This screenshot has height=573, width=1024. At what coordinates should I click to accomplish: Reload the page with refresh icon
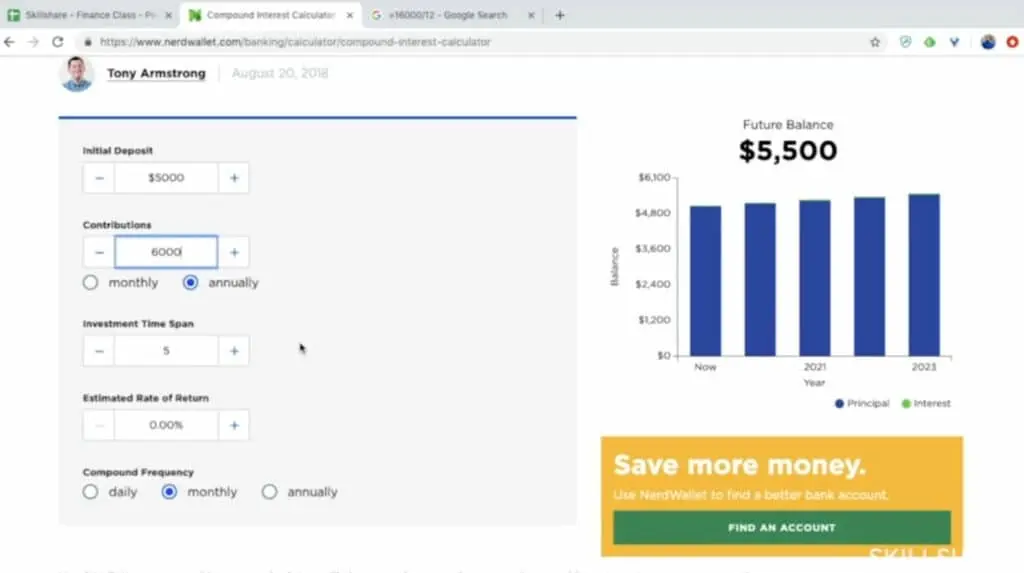coord(57,42)
